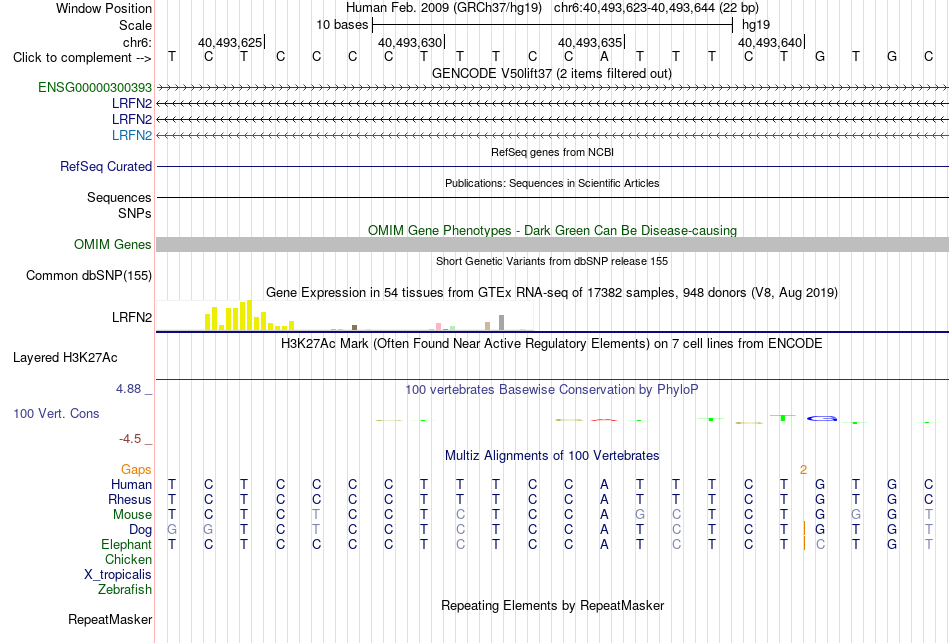Image resolution: width=950 pixels, height=643 pixels.
Task: Select the Zebrafish species row label
Action: pyautogui.click(x=125, y=589)
